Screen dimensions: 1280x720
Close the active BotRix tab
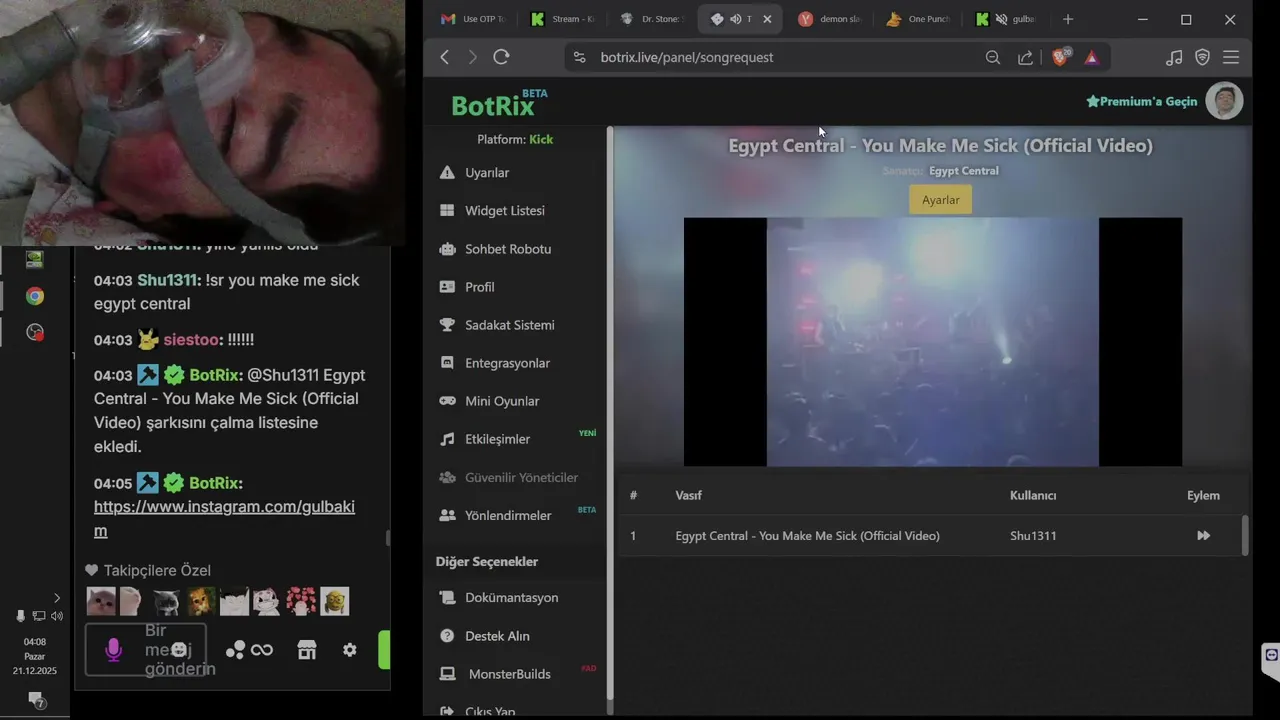coord(767,19)
